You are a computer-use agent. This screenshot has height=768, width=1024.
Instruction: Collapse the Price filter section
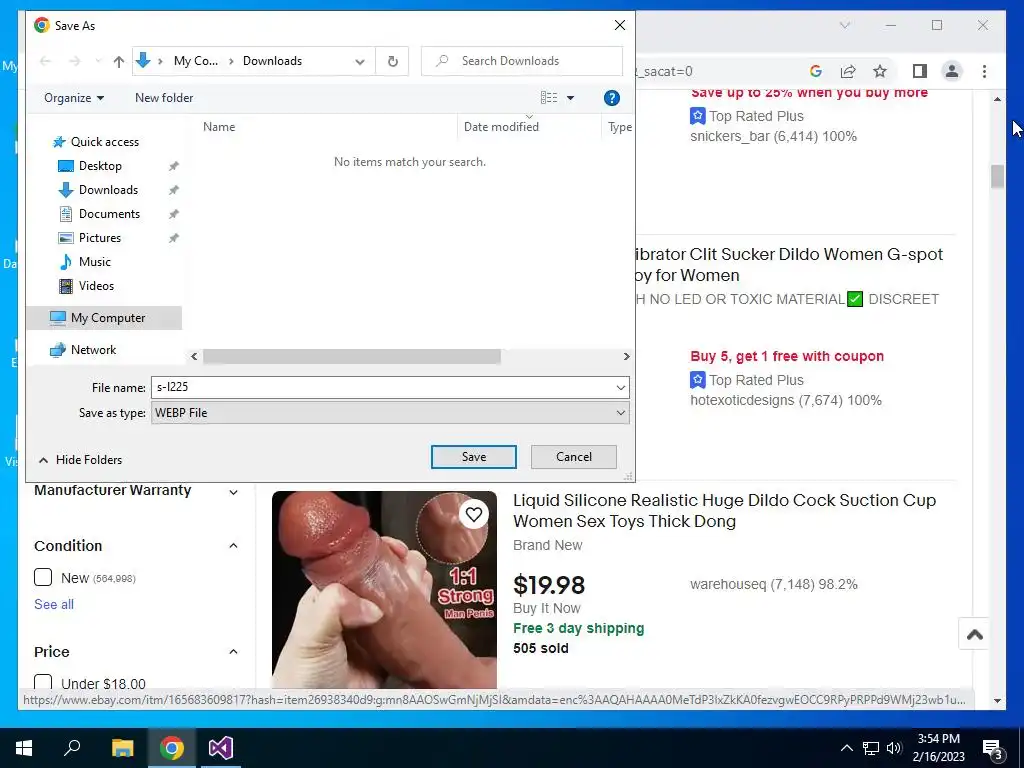point(233,652)
